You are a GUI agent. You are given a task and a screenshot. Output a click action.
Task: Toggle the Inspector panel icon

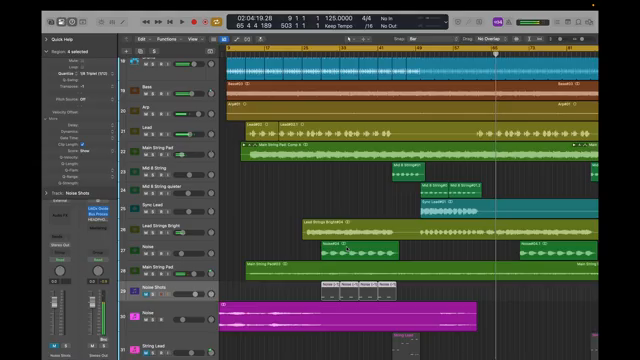pyautogui.click(x=61, y=22)
